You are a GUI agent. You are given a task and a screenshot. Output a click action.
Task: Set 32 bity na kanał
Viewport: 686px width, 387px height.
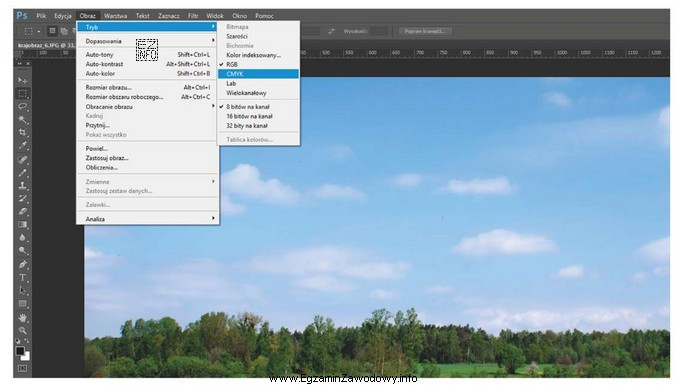[259, 126]
